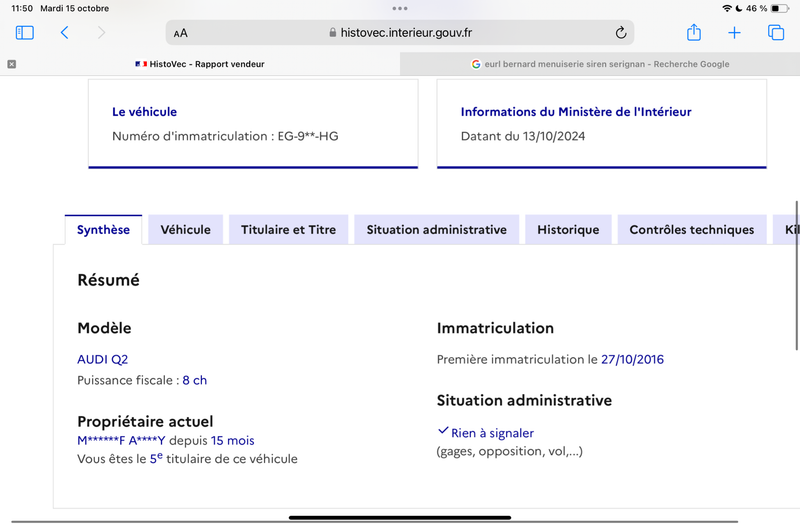Click the checkmark next to Rien à signaler
The image size is (800, 525).
[443, 431]
